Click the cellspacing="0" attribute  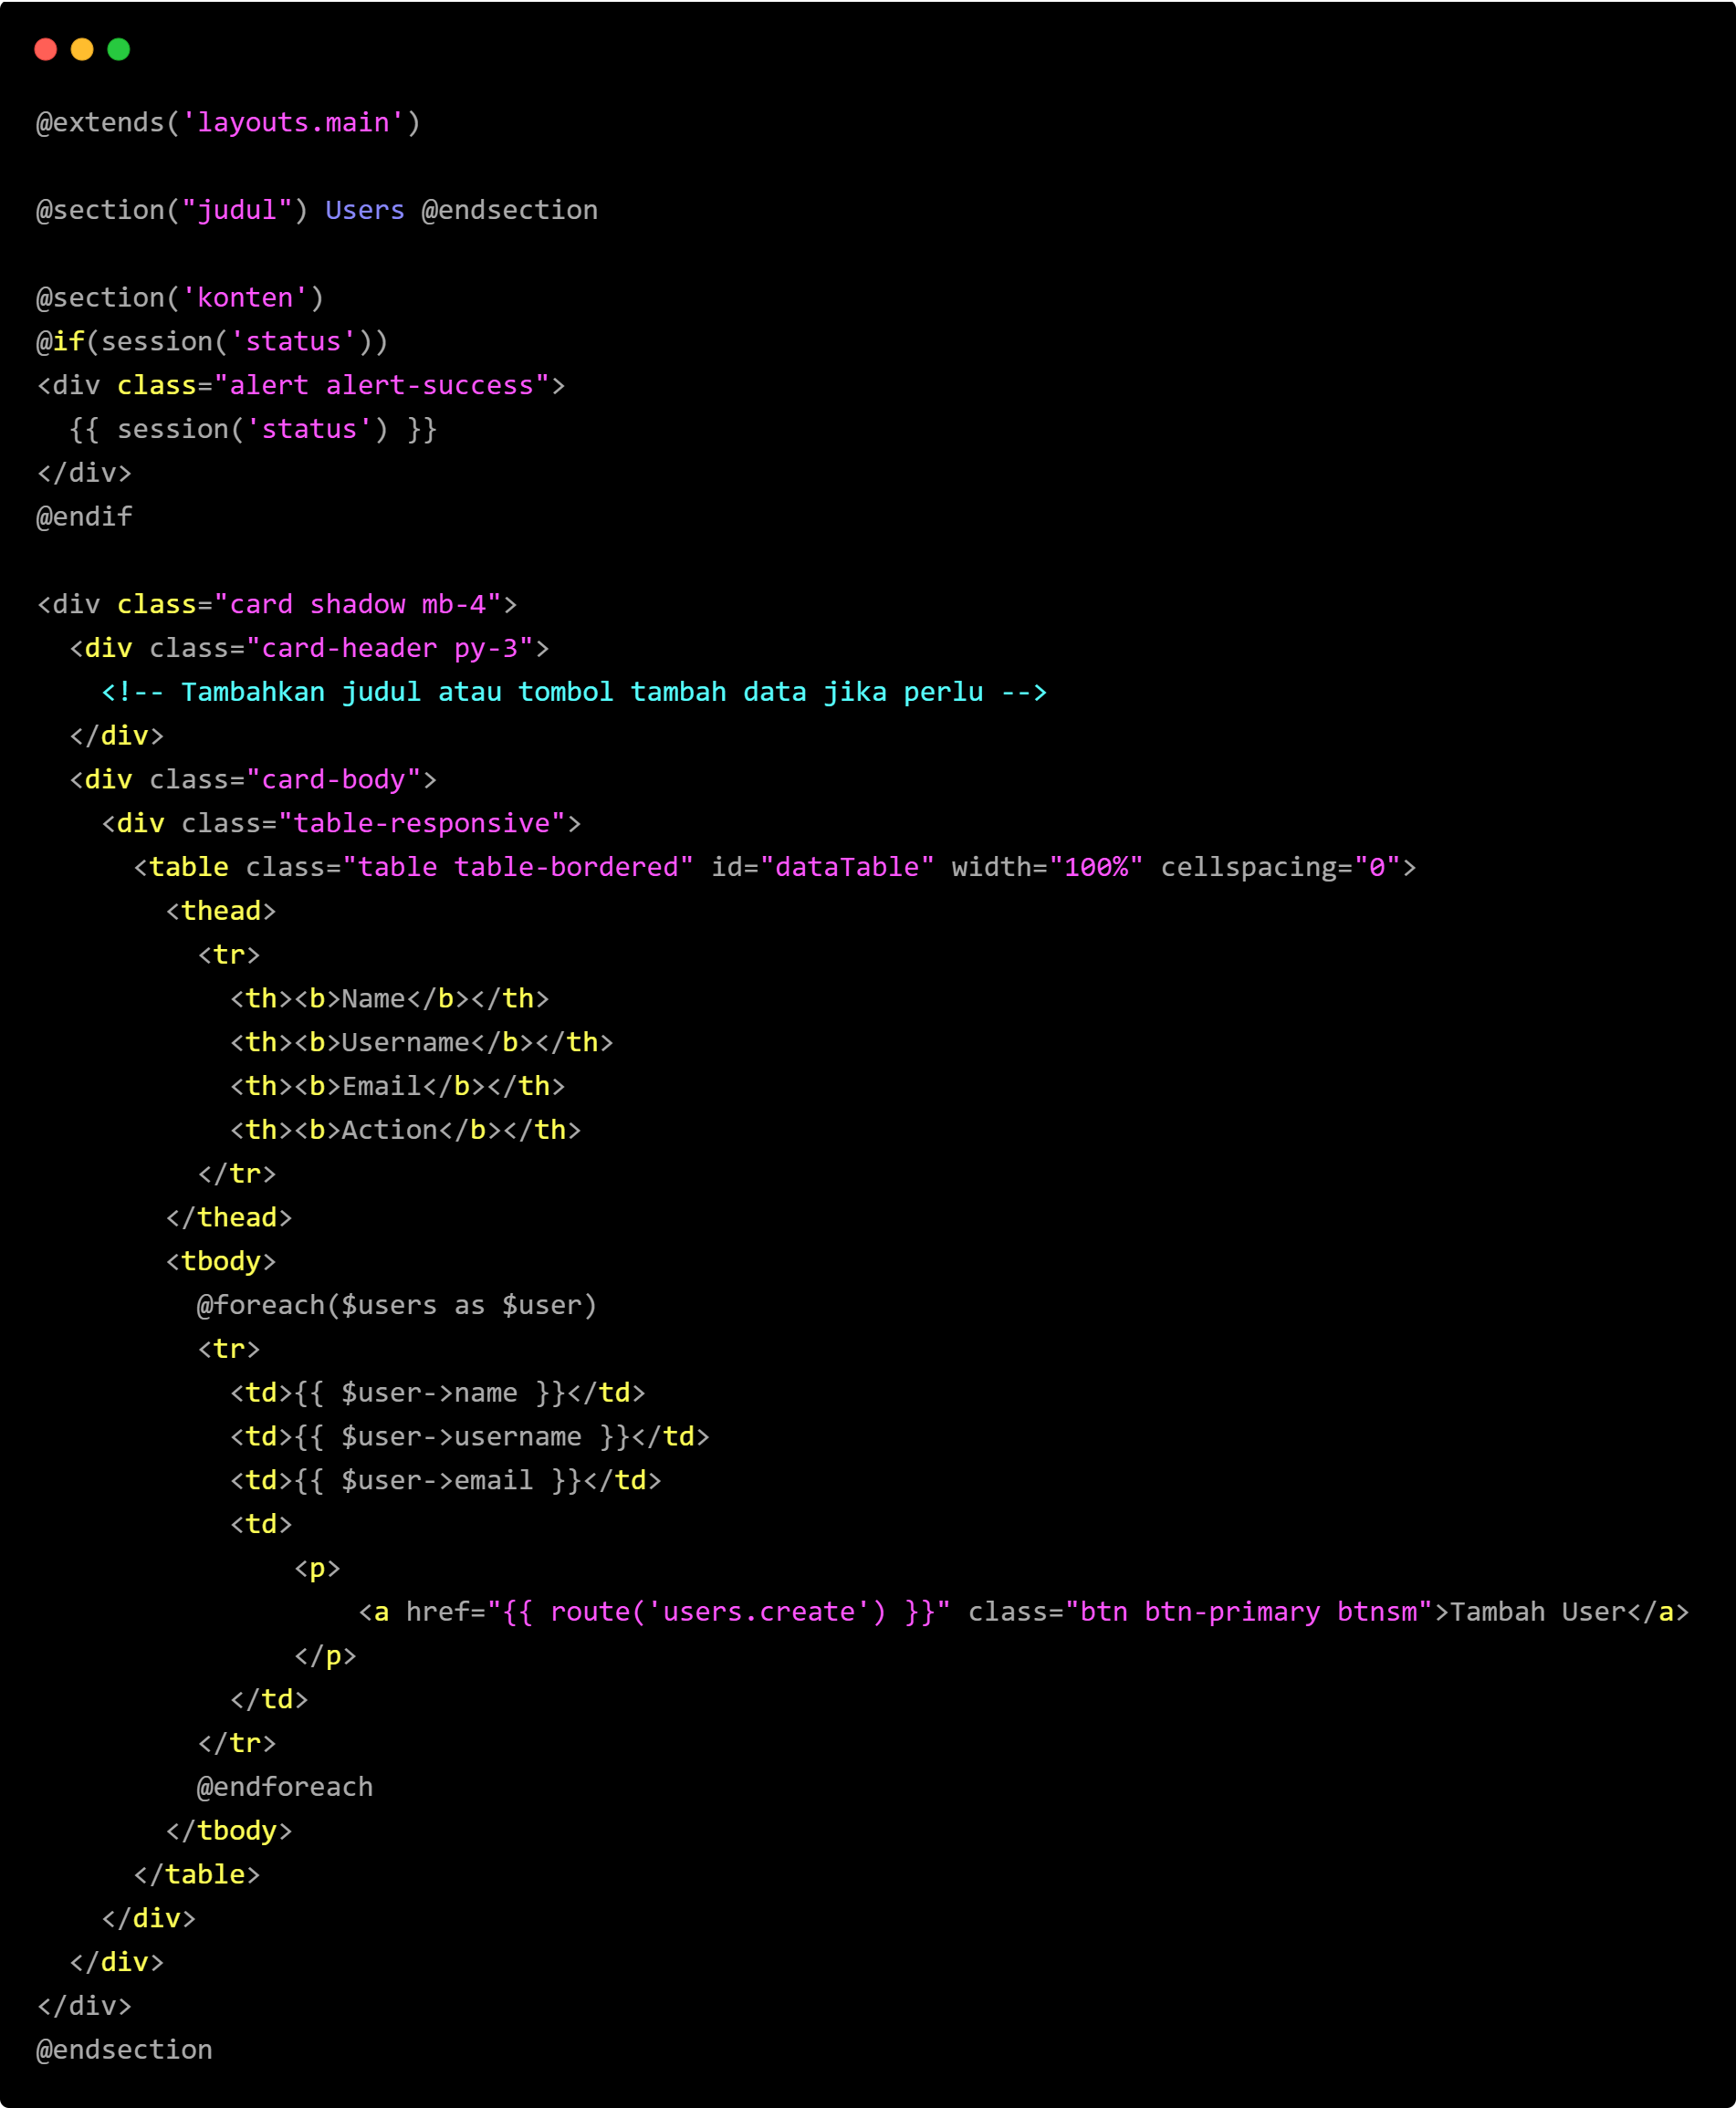coord(1287,867)
